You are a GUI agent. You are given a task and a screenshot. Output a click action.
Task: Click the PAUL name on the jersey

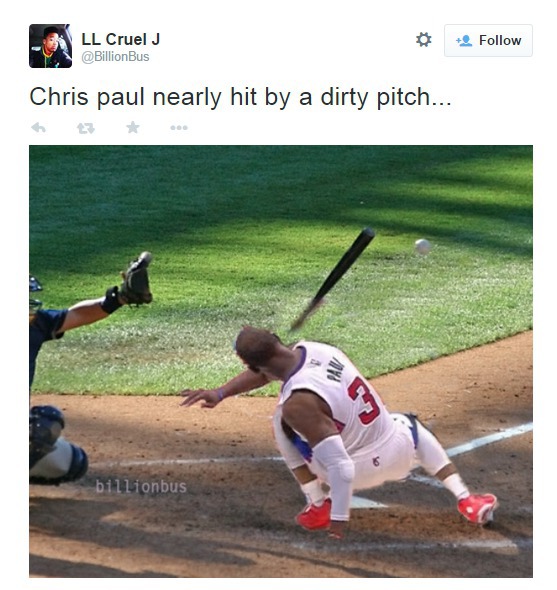(336, 370)
